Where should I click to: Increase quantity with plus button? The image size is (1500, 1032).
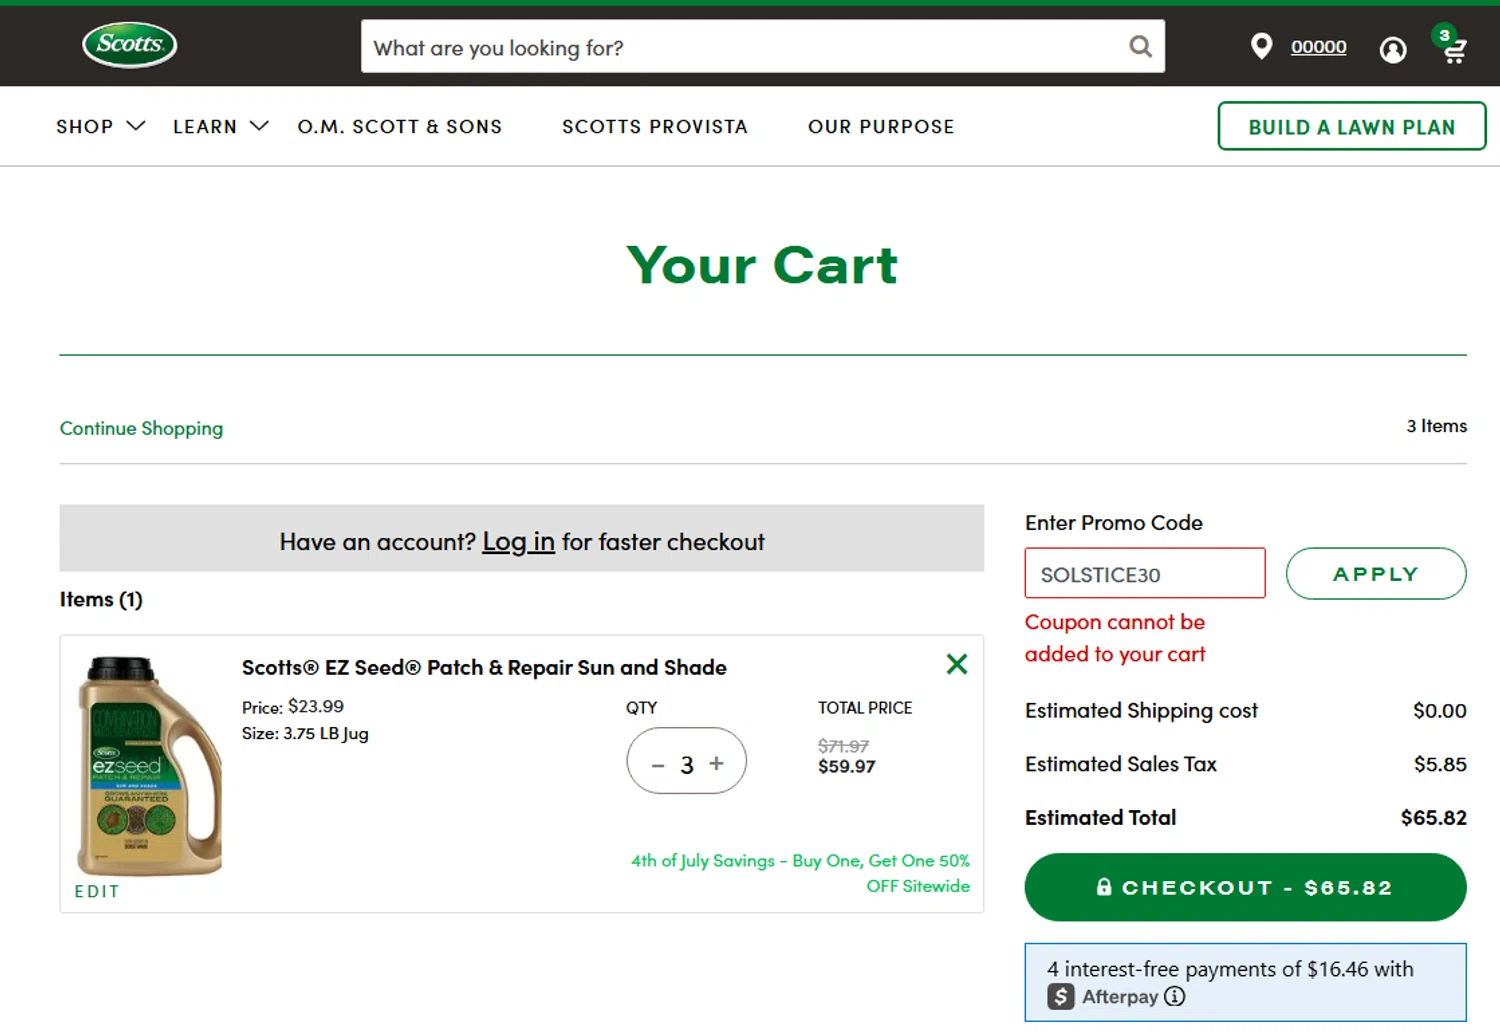tap(716, 763)
